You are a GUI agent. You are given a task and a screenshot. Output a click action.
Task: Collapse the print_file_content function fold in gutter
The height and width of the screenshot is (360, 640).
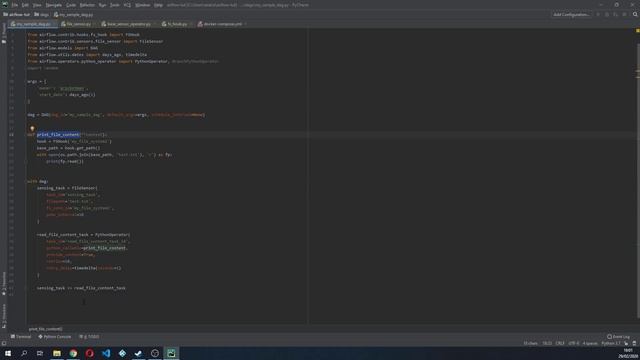25,135
